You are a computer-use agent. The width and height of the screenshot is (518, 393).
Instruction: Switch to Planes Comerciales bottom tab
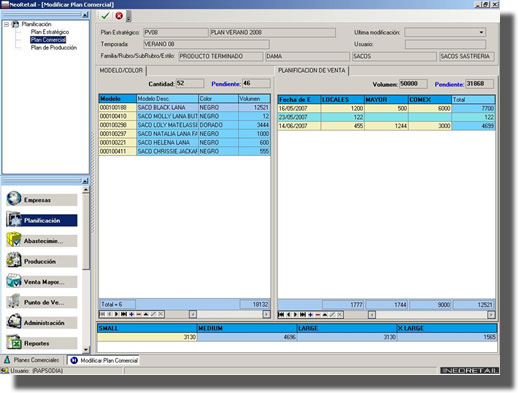pyautogui.click(x=32, y=360)
